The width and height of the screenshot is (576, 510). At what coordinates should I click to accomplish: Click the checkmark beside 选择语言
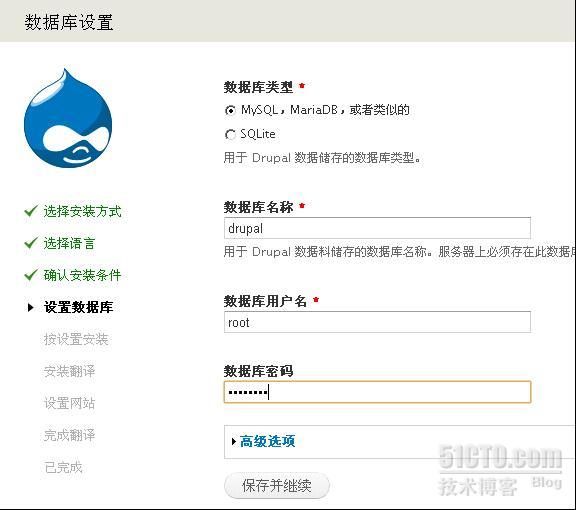pos(31,243)
